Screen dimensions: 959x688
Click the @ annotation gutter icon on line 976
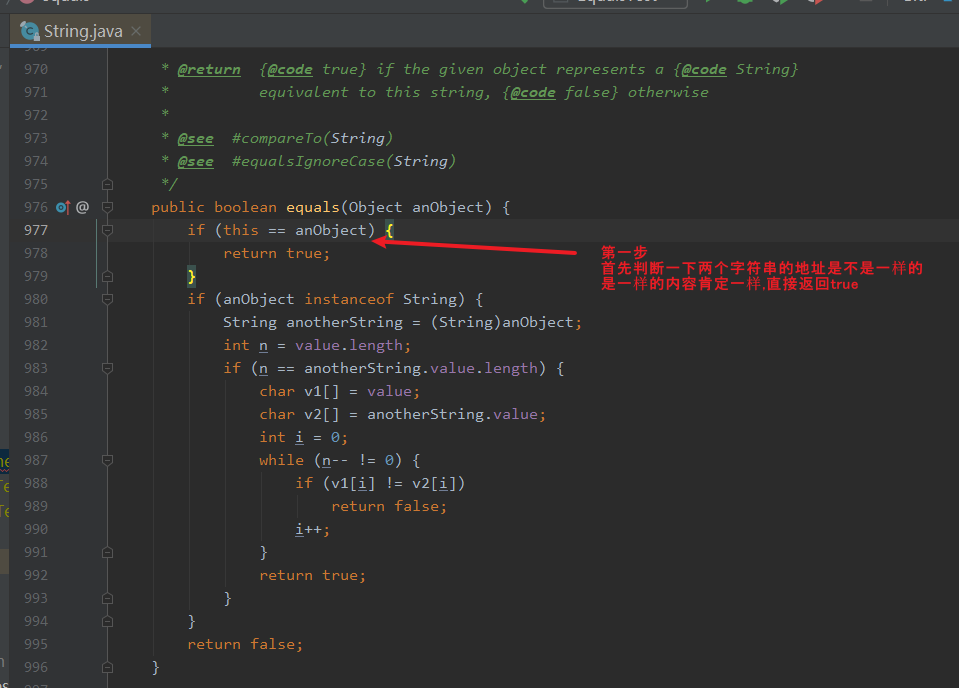coord(83,207)
